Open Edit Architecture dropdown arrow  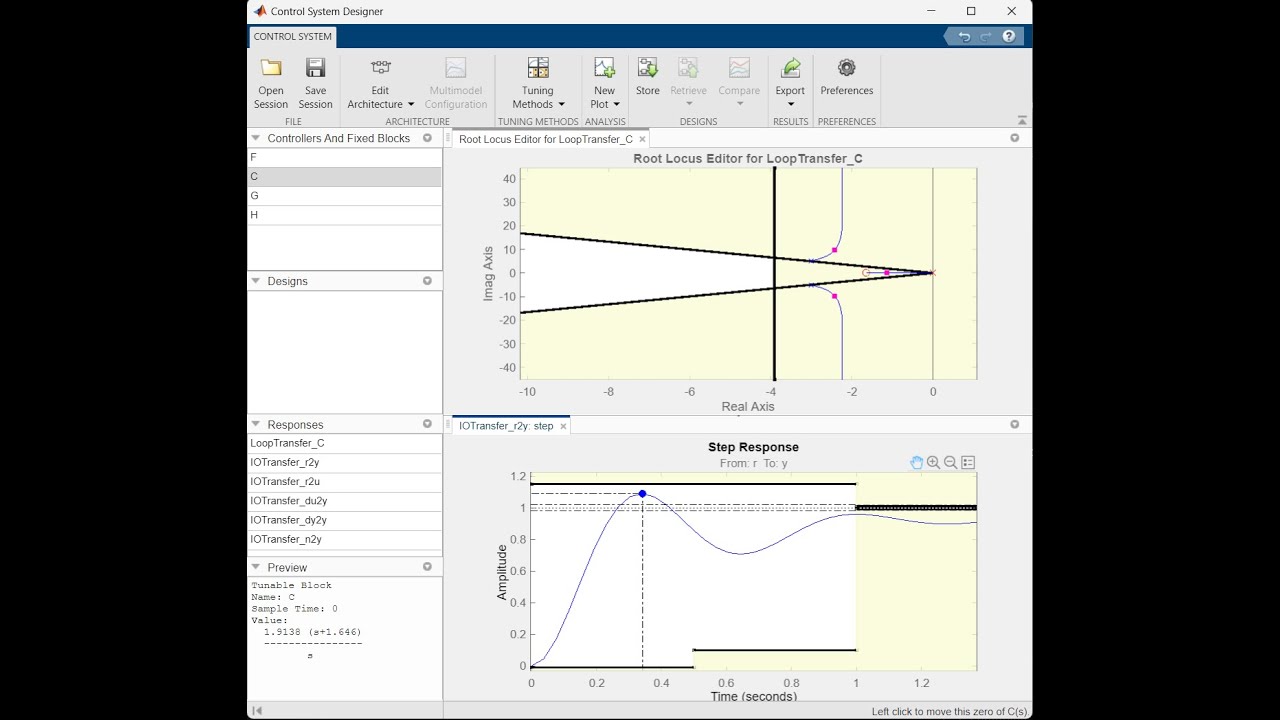pyautogui.click(x=411, y=105)
